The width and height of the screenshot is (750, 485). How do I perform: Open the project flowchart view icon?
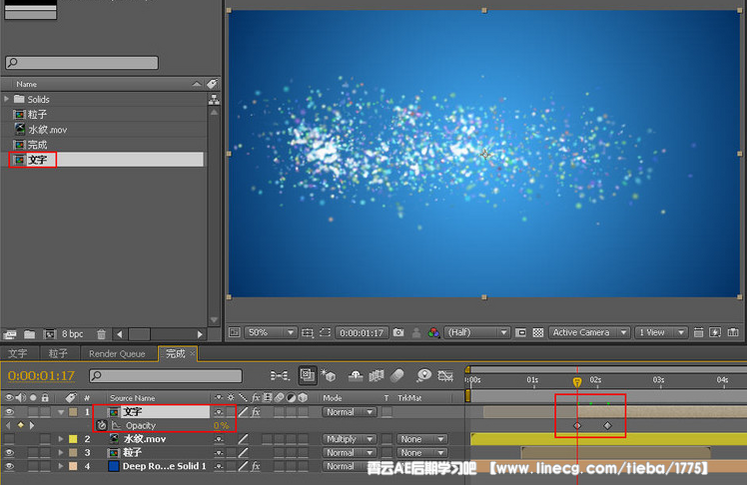(214, 99)
